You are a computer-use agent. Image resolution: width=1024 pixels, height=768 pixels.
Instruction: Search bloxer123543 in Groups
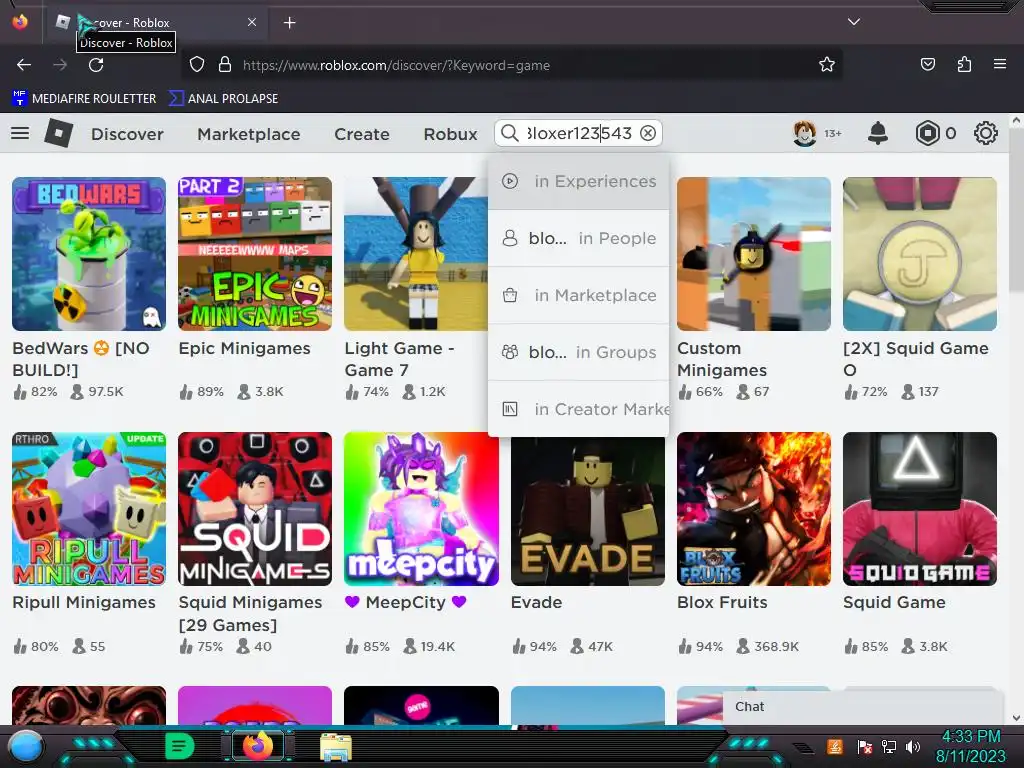[x=579, y=352]
